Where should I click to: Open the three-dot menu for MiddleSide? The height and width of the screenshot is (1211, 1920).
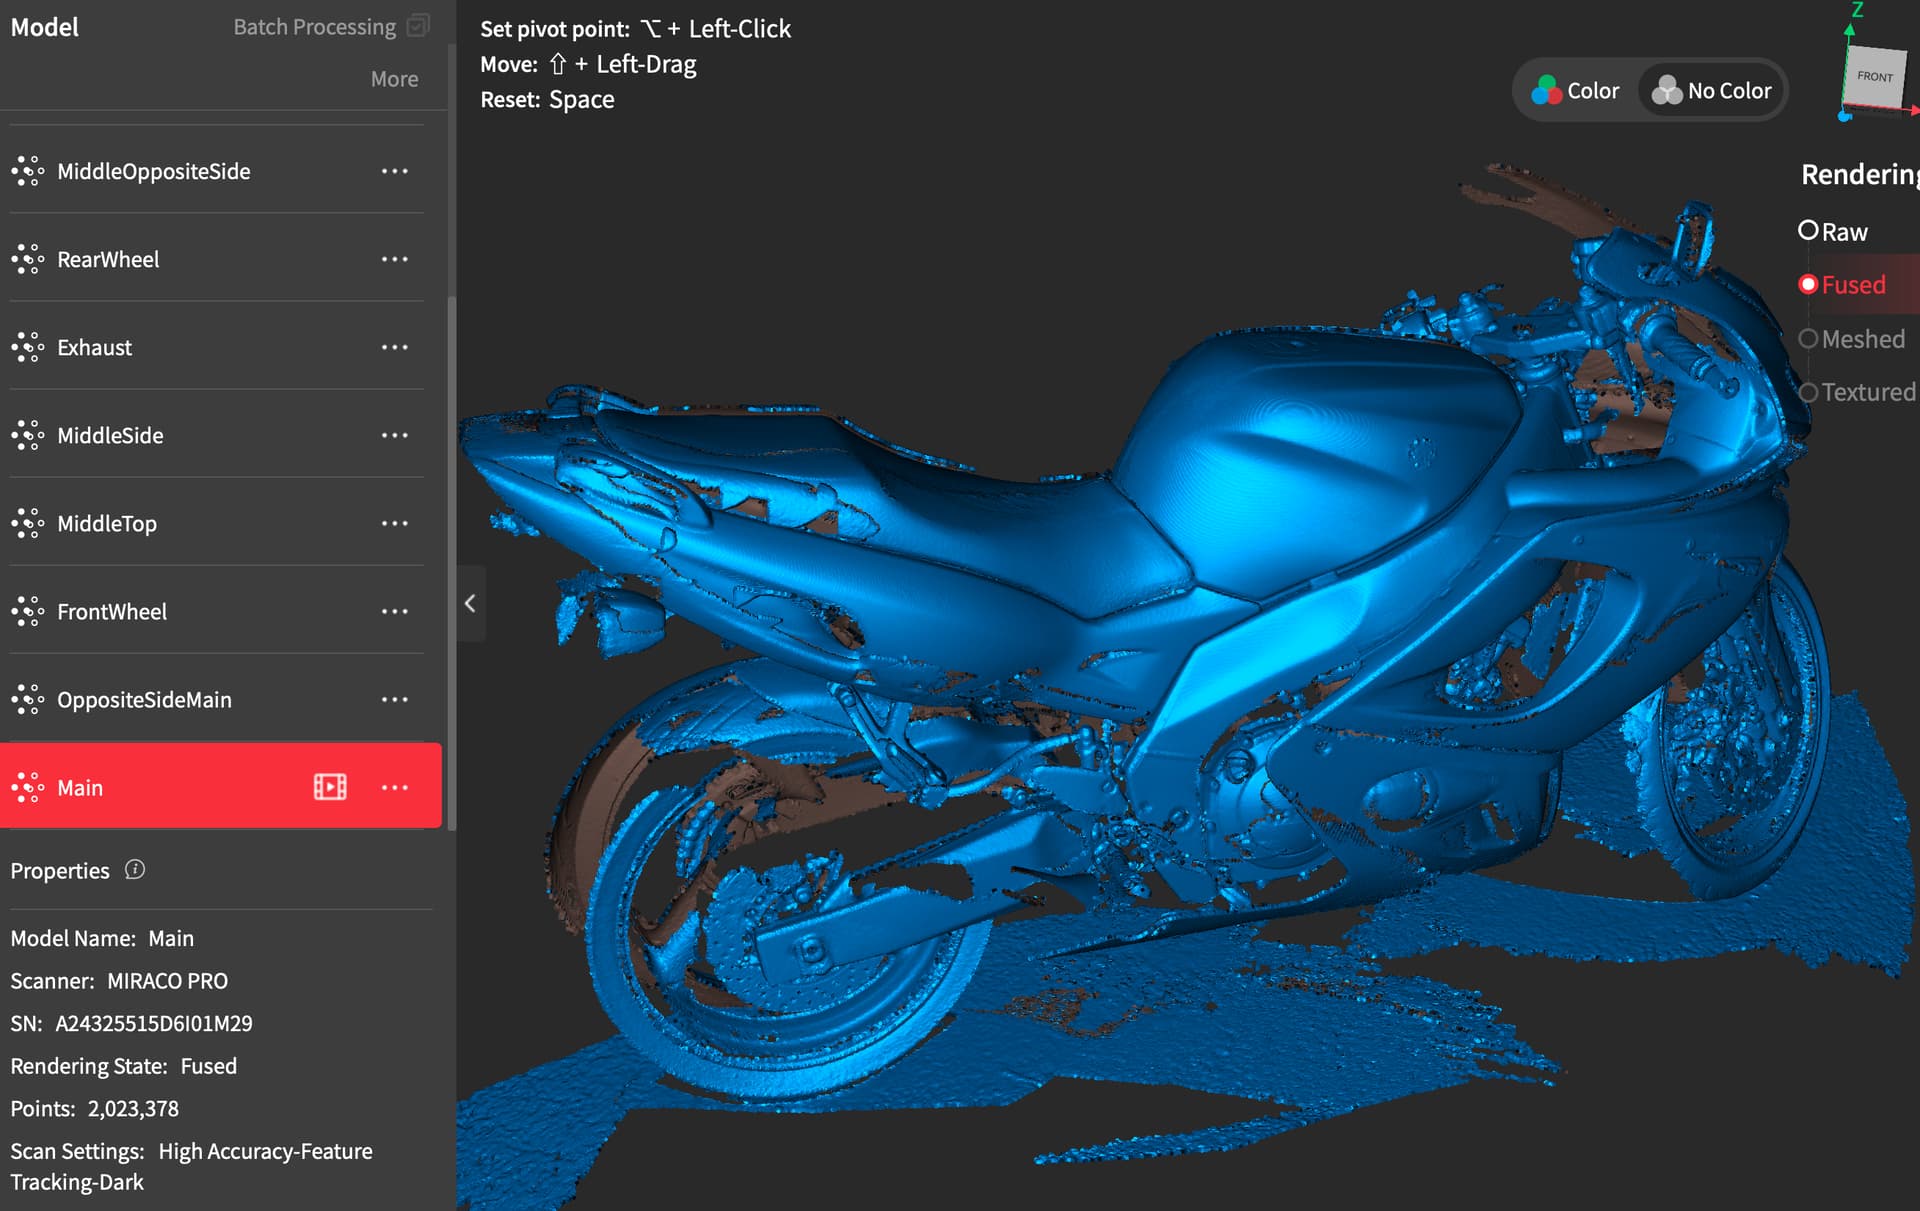pos(394,435)
